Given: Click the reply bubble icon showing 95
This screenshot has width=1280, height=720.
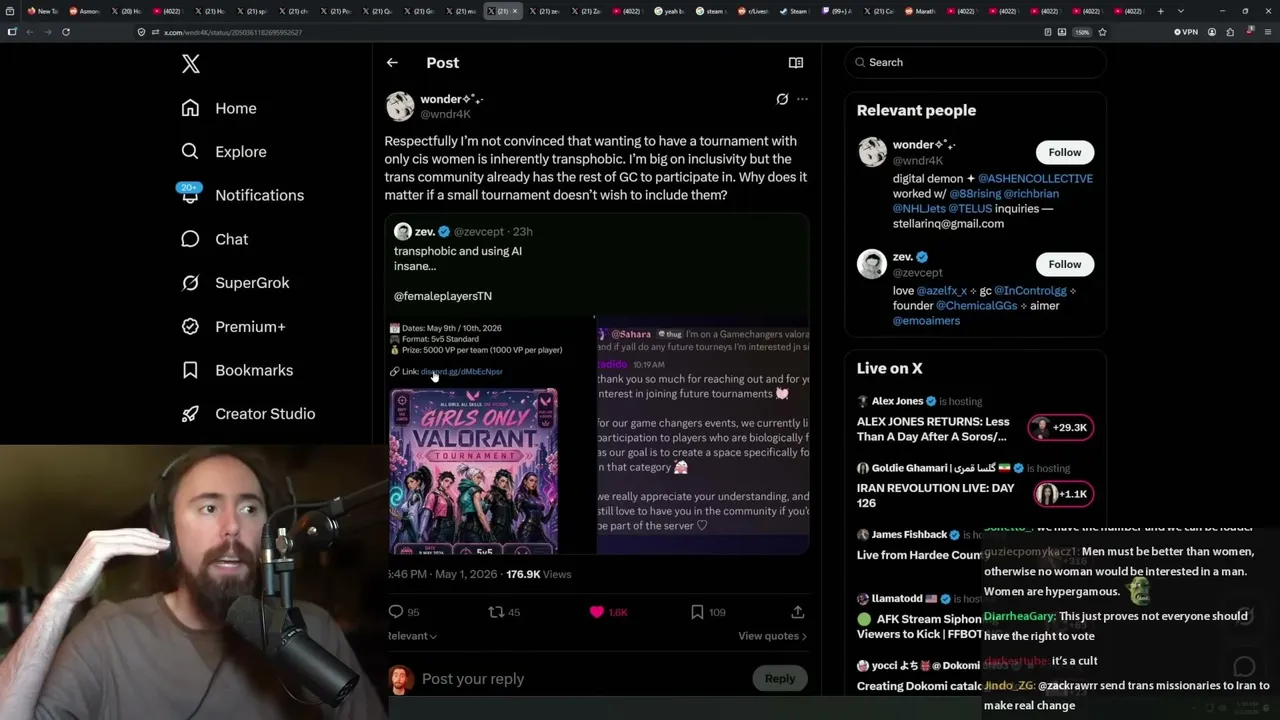Looking at the screenshot, I should pyautogui.click(x=396, y=612).
